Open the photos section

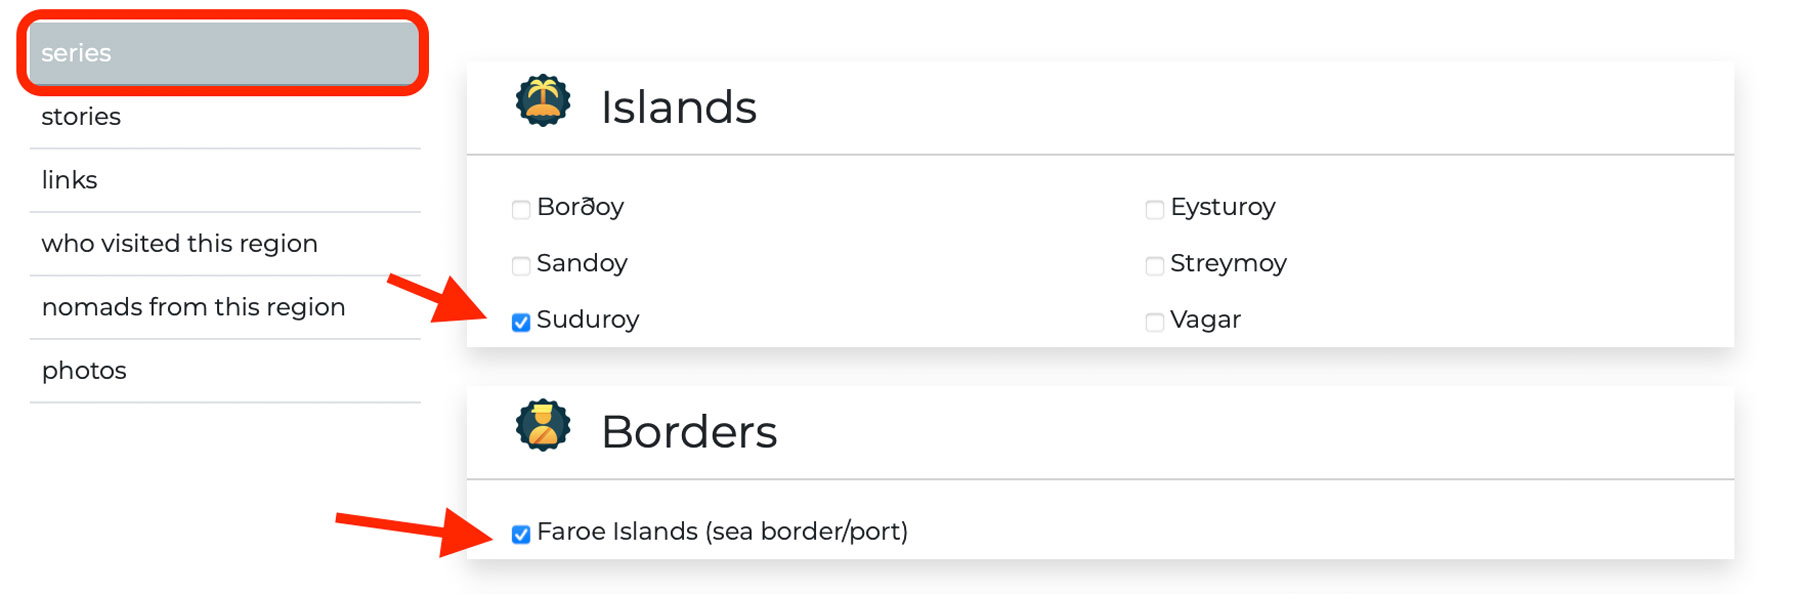point(84,371)
